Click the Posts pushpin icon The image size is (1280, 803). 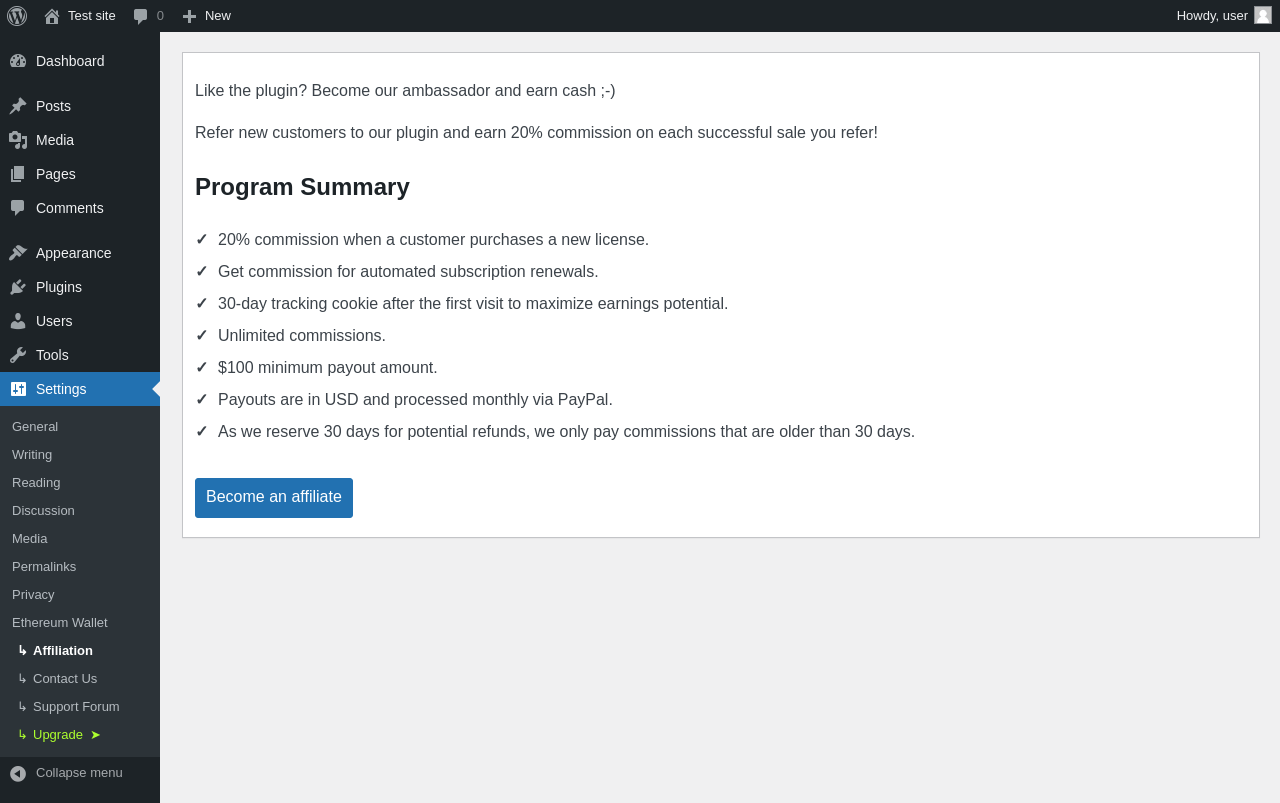pyautogui.click(x=18, y=106)
